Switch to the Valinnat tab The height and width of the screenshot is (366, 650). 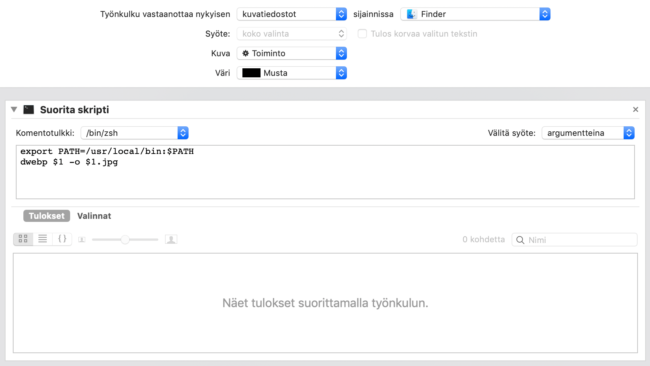point(94,216)
